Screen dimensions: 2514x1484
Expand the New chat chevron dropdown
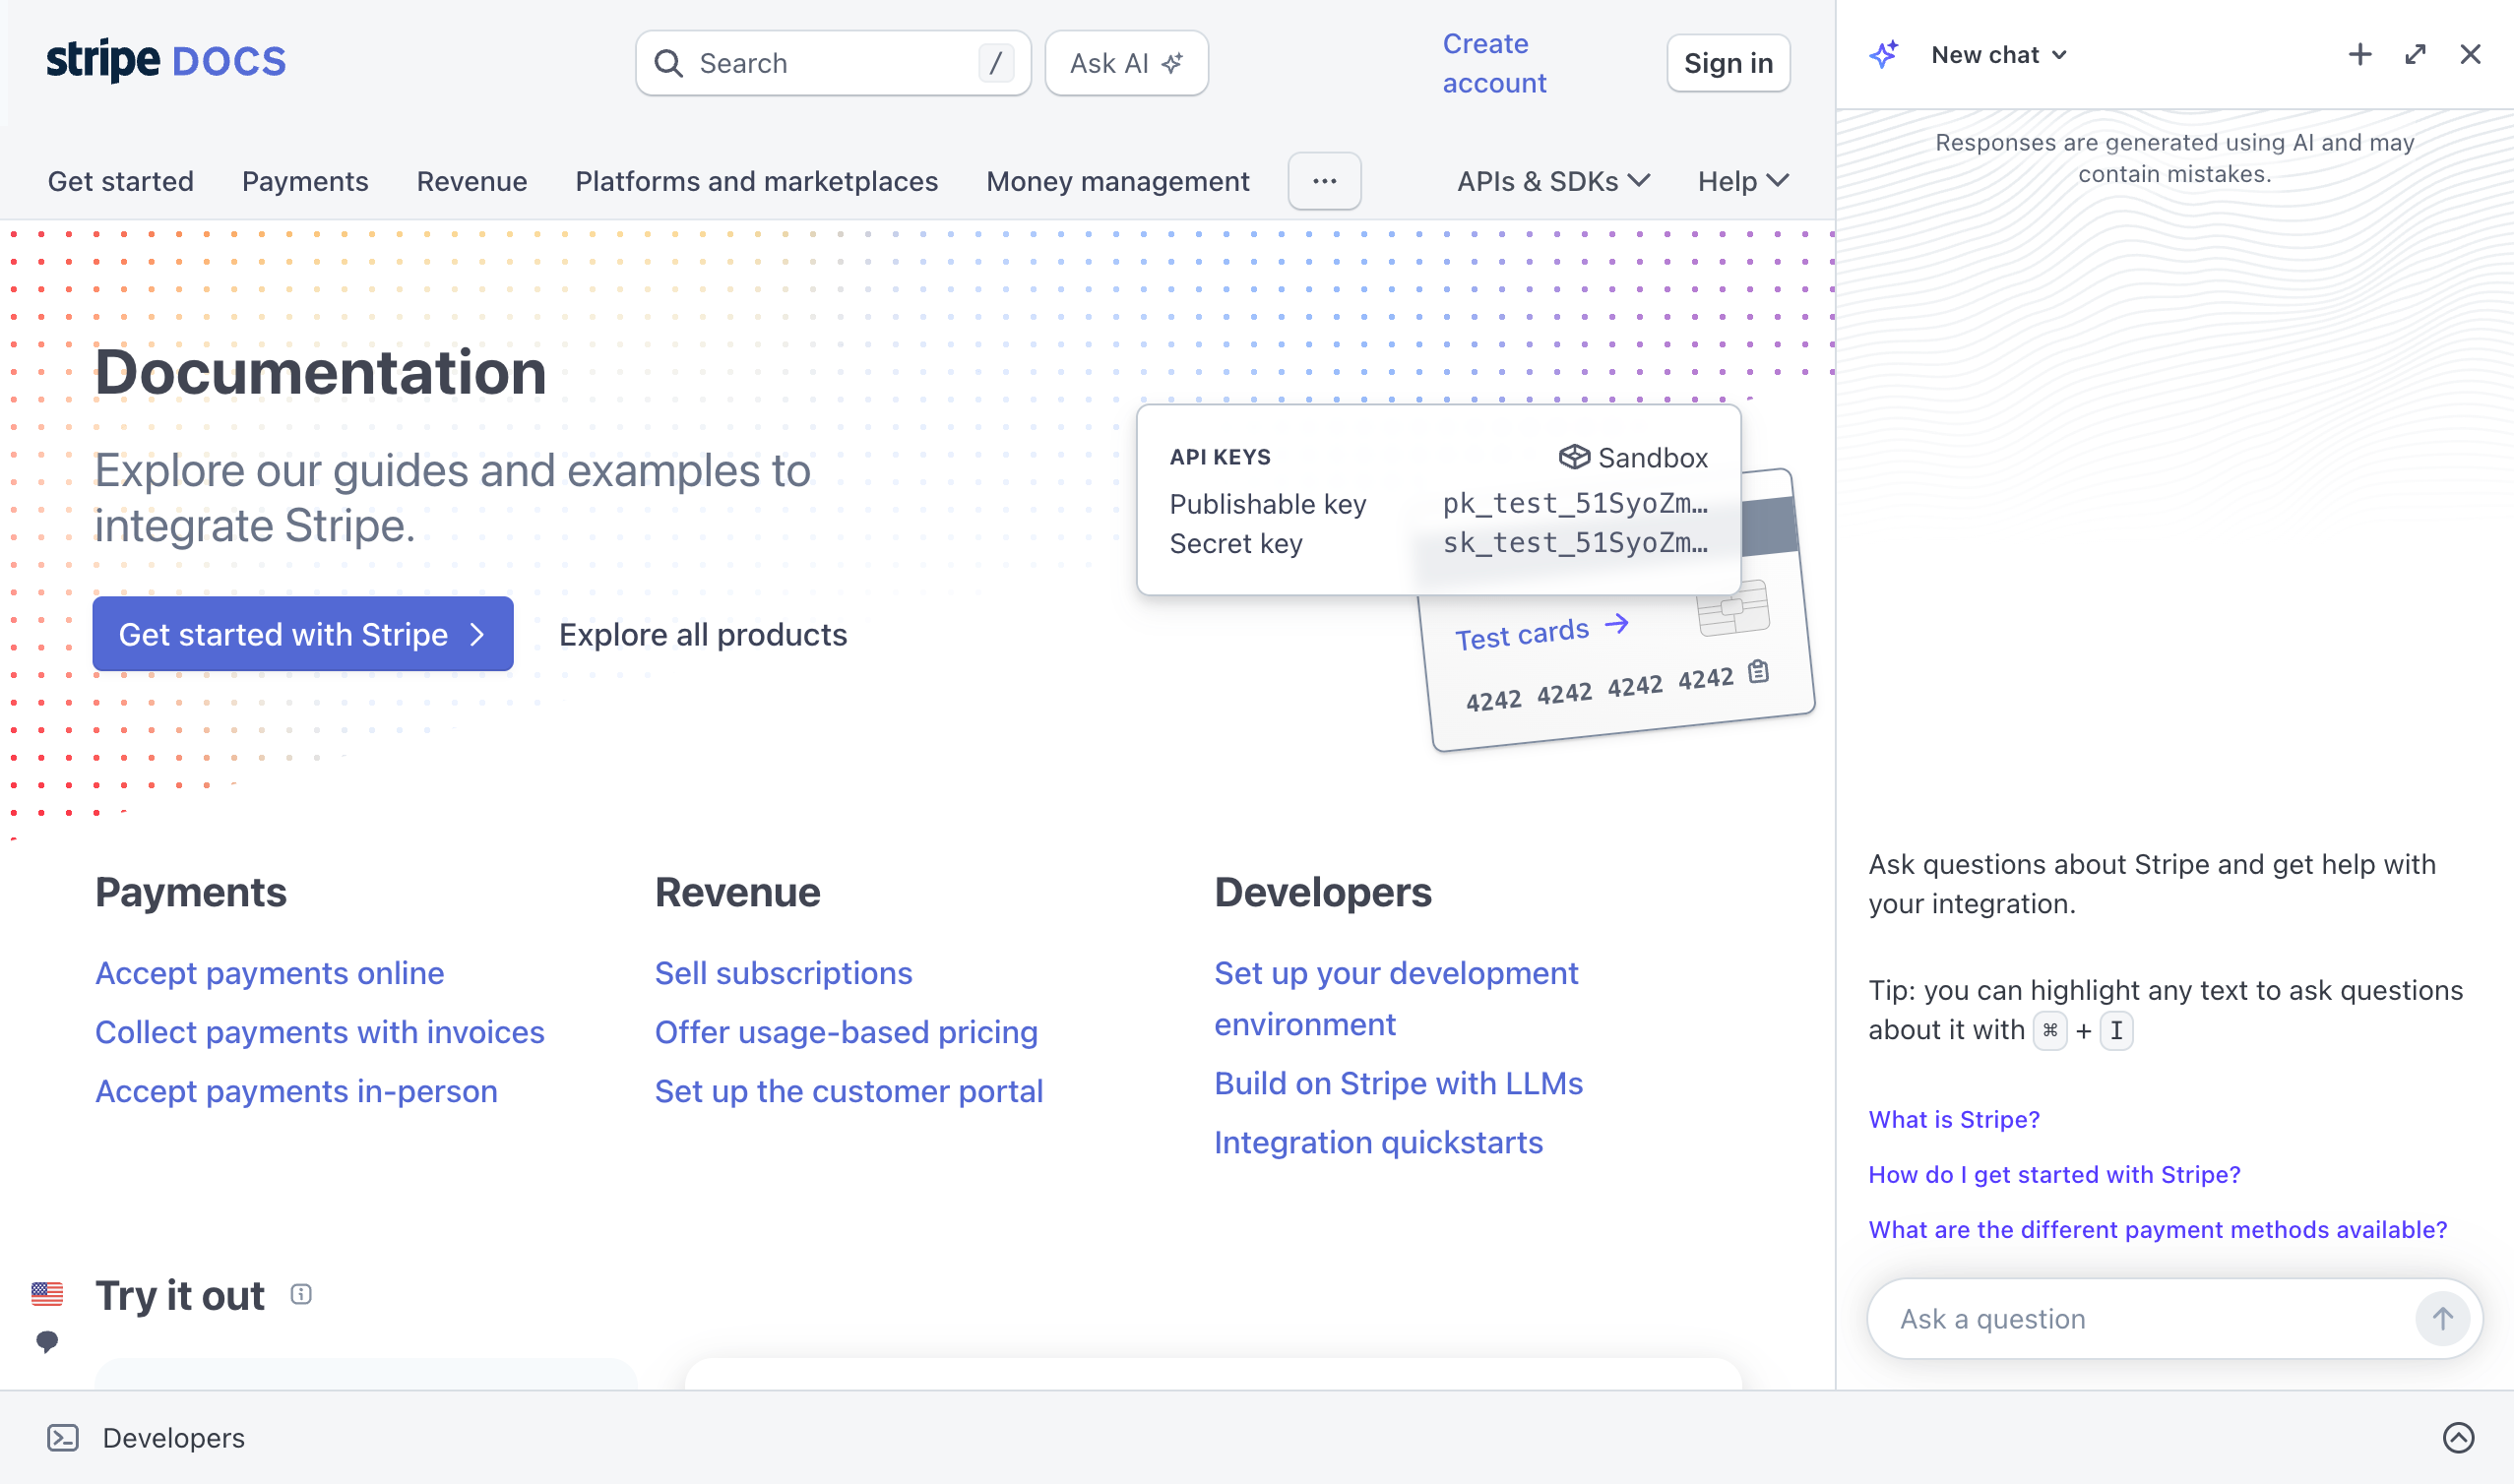pos(2060,55)
